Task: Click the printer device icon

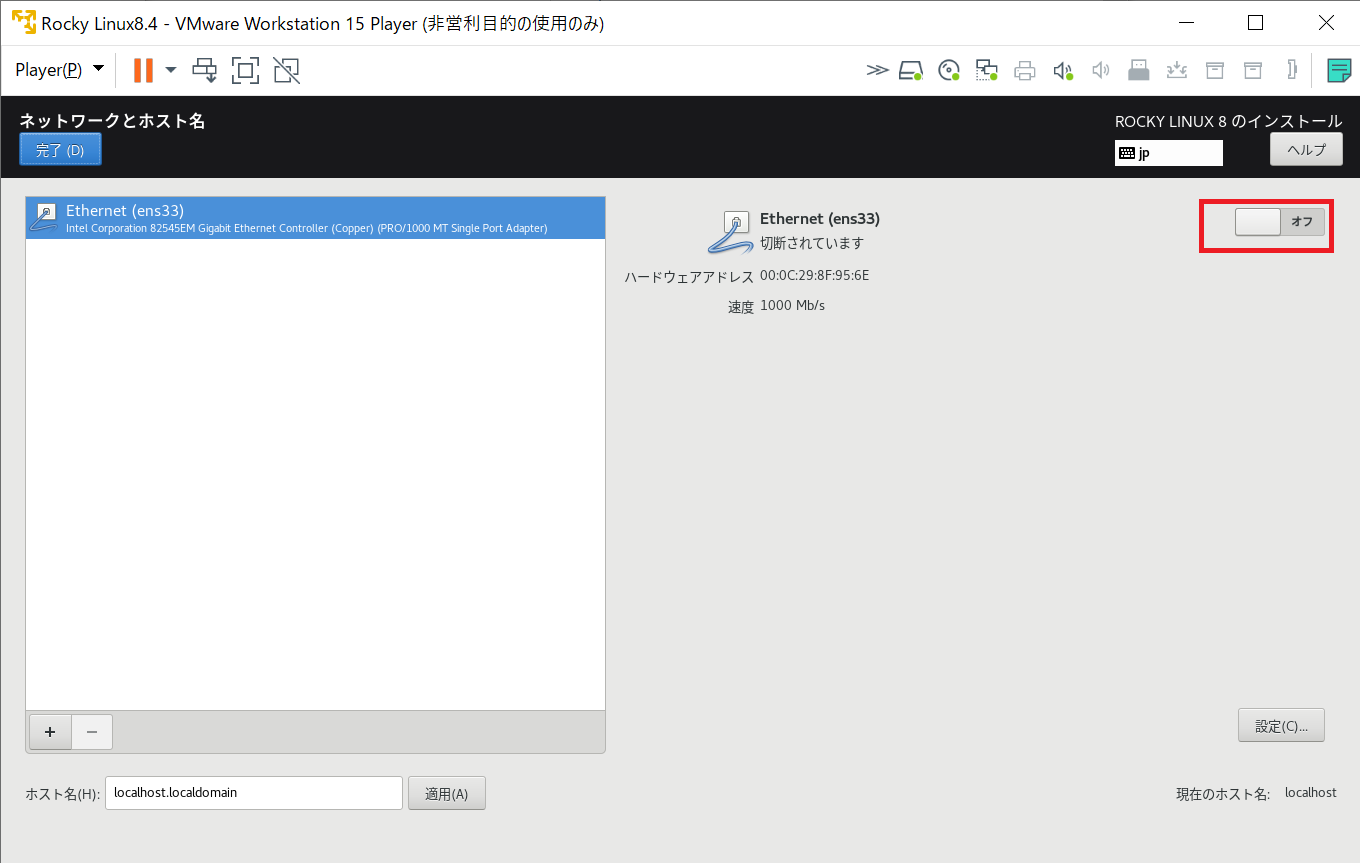Action: pos(1025,70)
